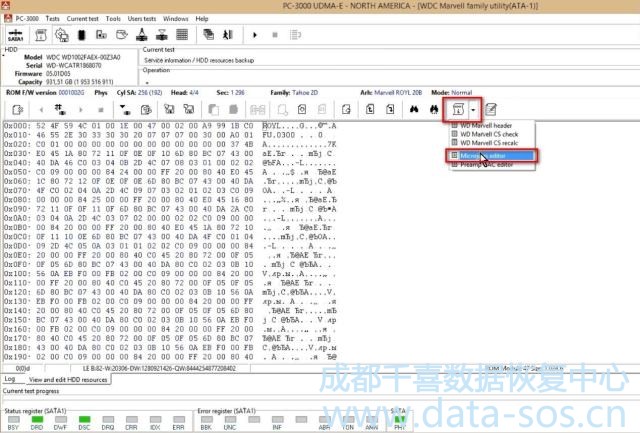Viewport: 640px width, 433px height.
Task: Open the Windows menu
Action: pyautogui.click(x=176, y=19)
